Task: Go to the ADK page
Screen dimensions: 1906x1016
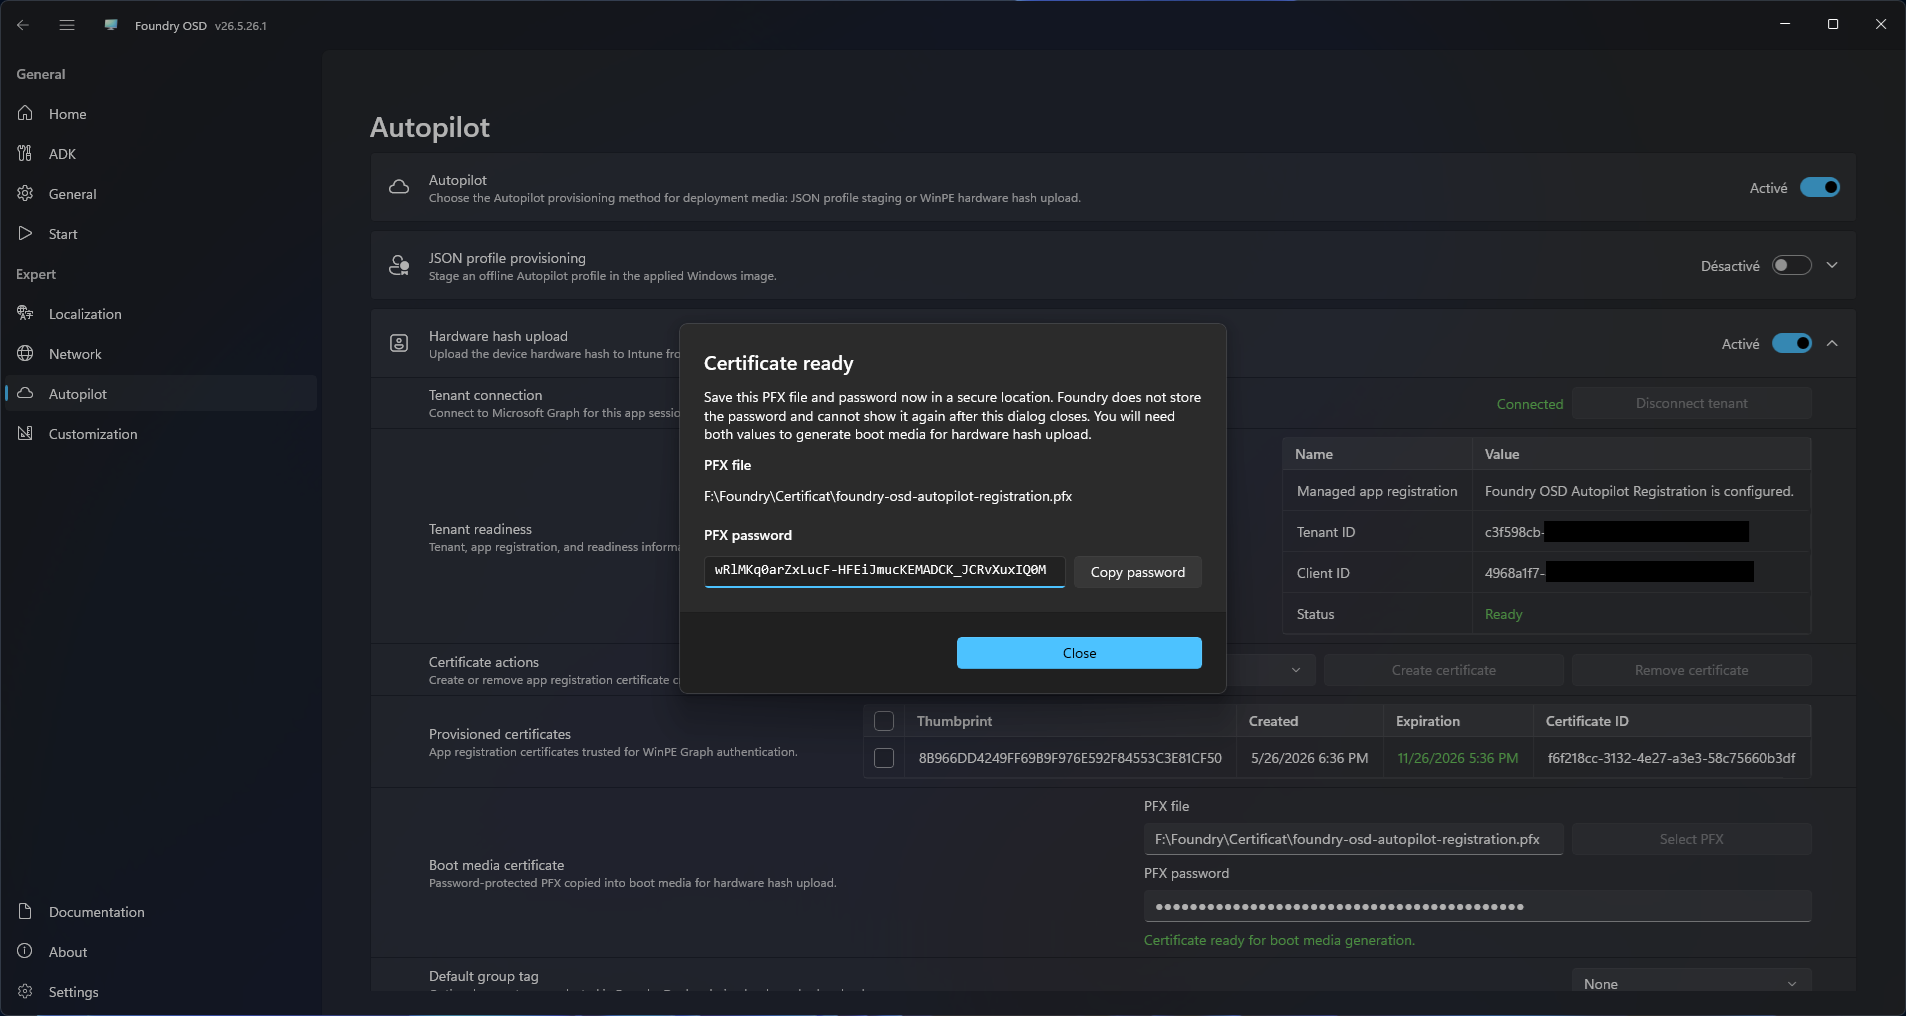Action: (161, 154)
